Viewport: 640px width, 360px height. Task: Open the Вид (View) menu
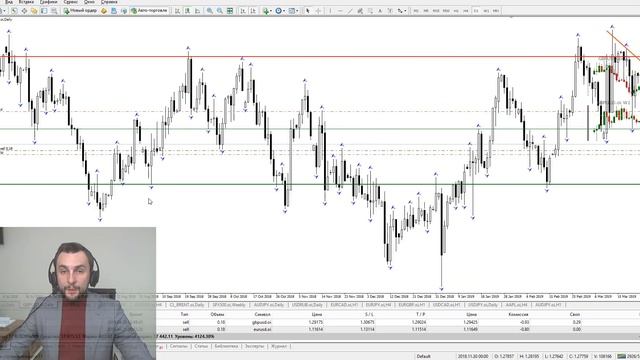9,2
